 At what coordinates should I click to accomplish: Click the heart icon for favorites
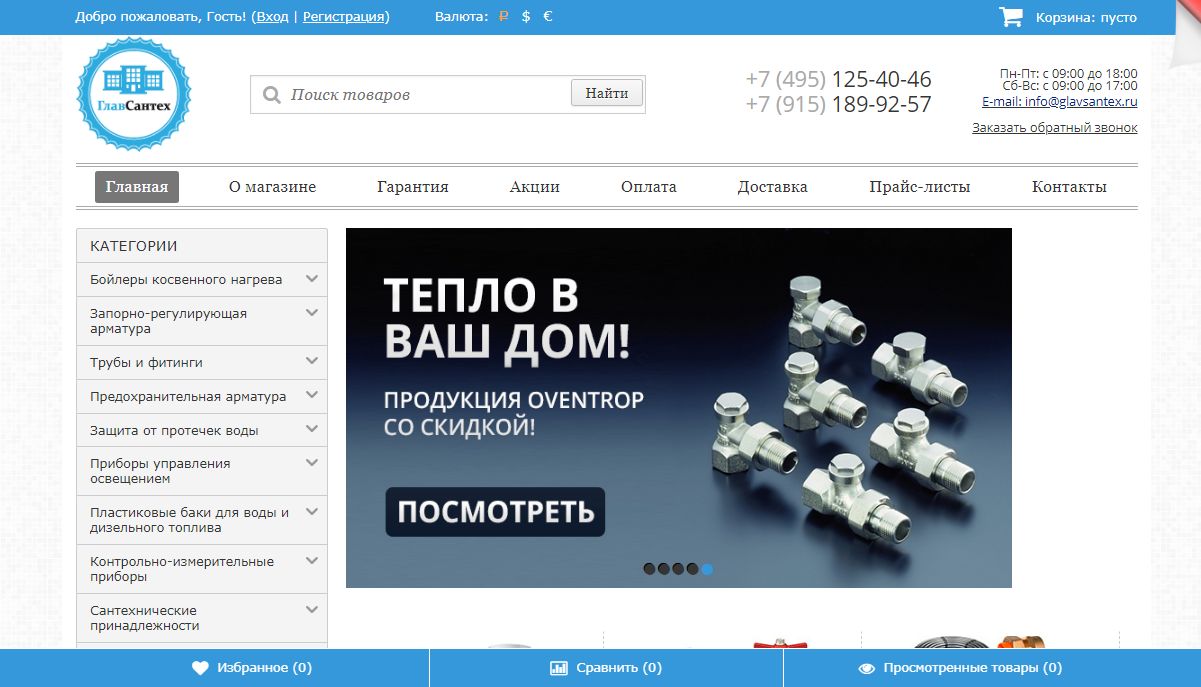coord(200,668)
